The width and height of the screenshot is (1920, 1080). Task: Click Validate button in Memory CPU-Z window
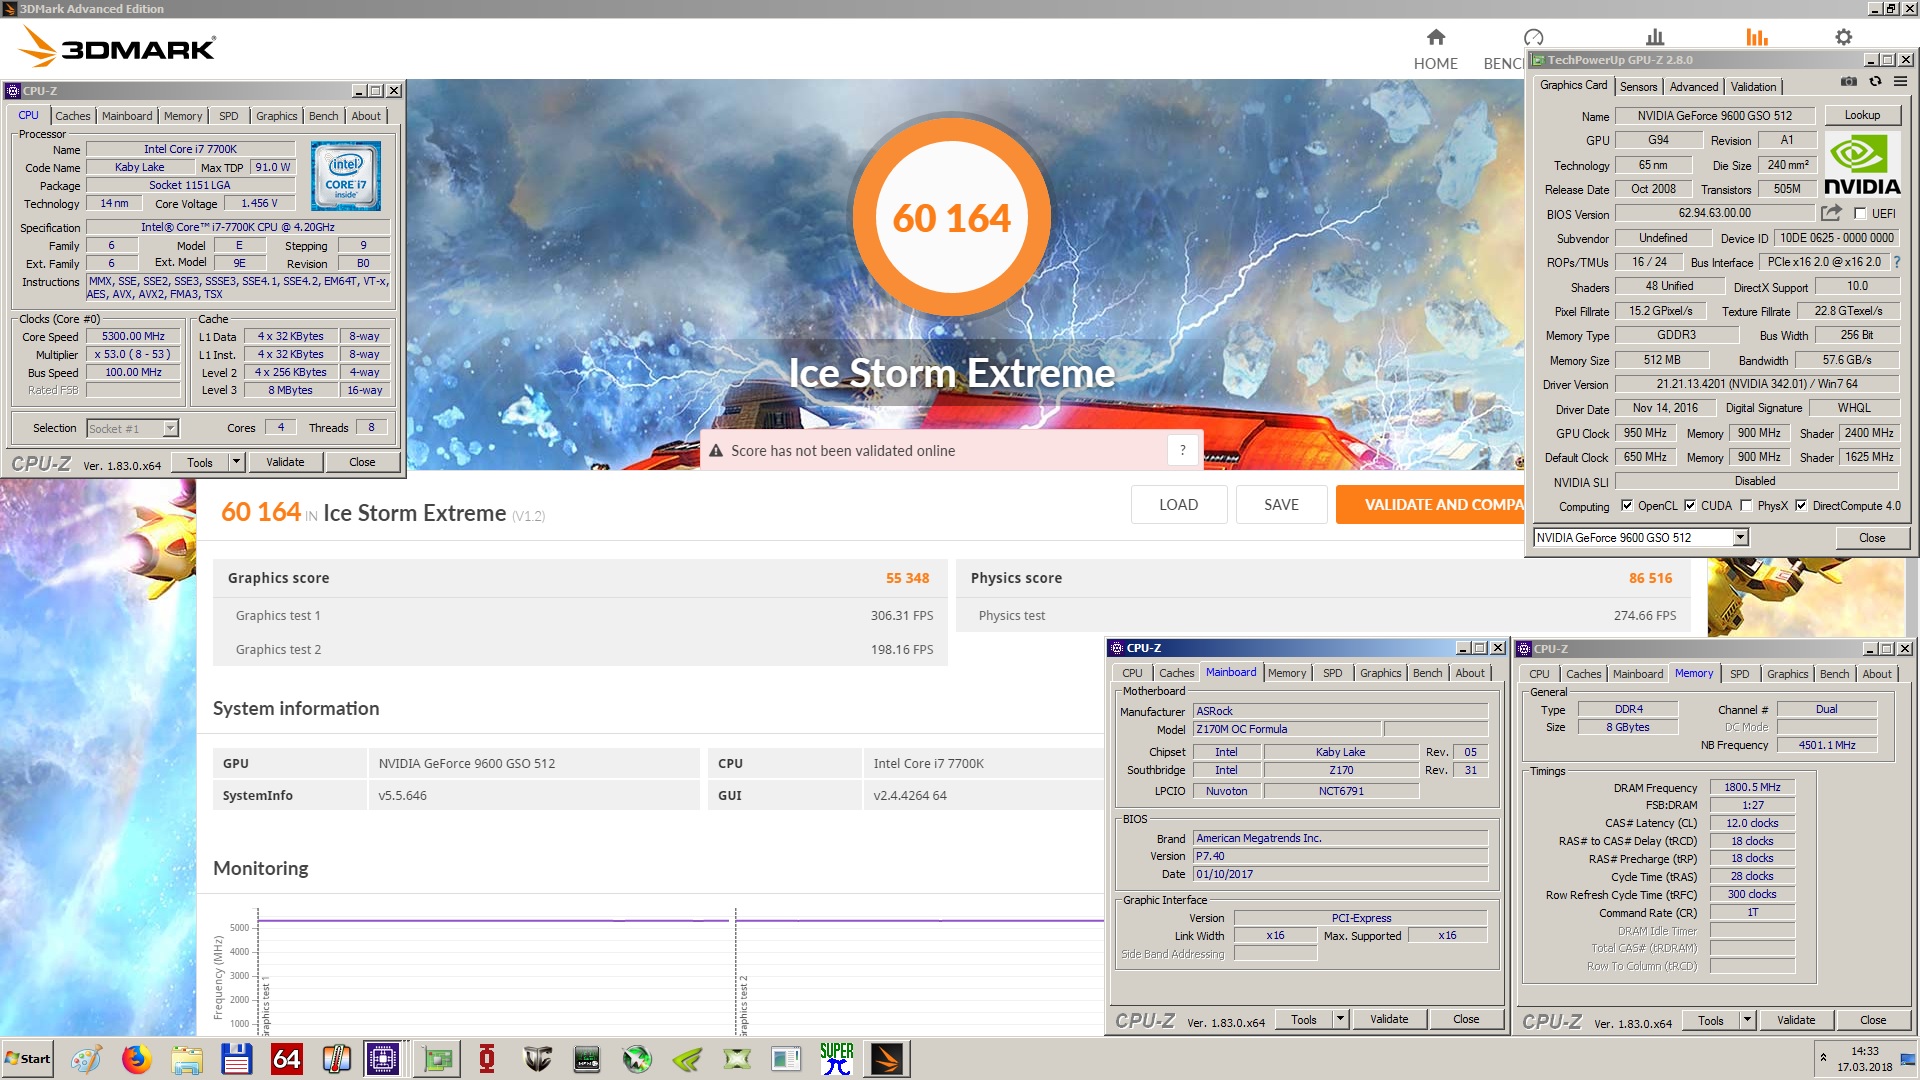[1796, 1020]
